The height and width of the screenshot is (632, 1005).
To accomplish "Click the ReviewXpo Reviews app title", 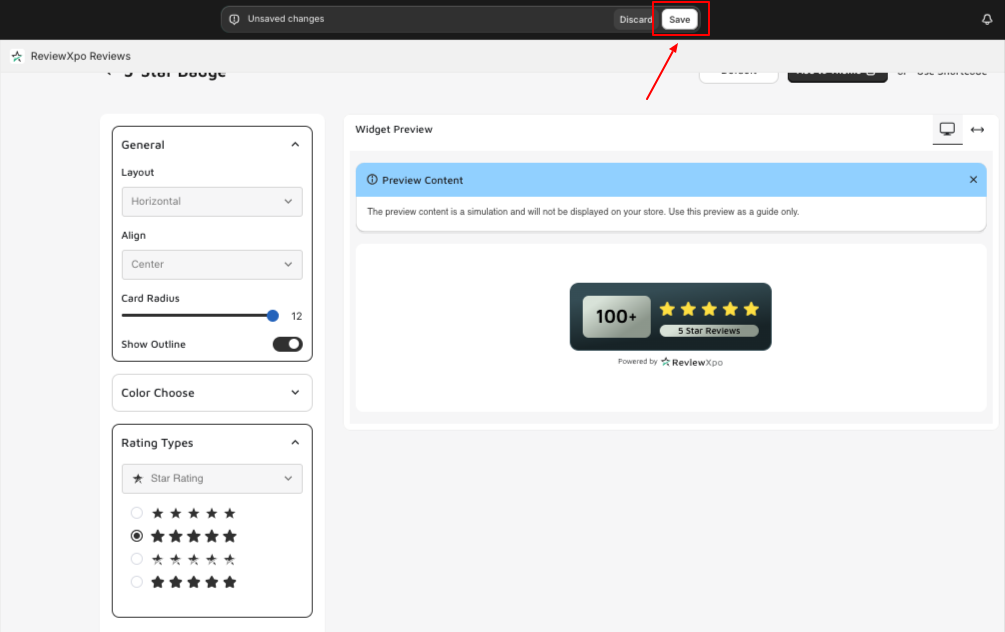I will point(81,56).
